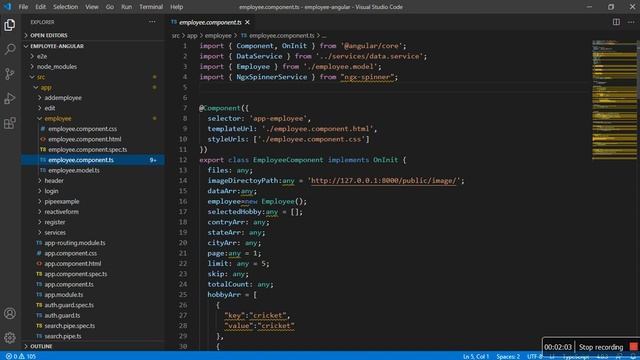Click the 'Spaces: 2' status entry
Image resolution: width=640 pixels, height=360 pixels.
click(x=508, y=356)
